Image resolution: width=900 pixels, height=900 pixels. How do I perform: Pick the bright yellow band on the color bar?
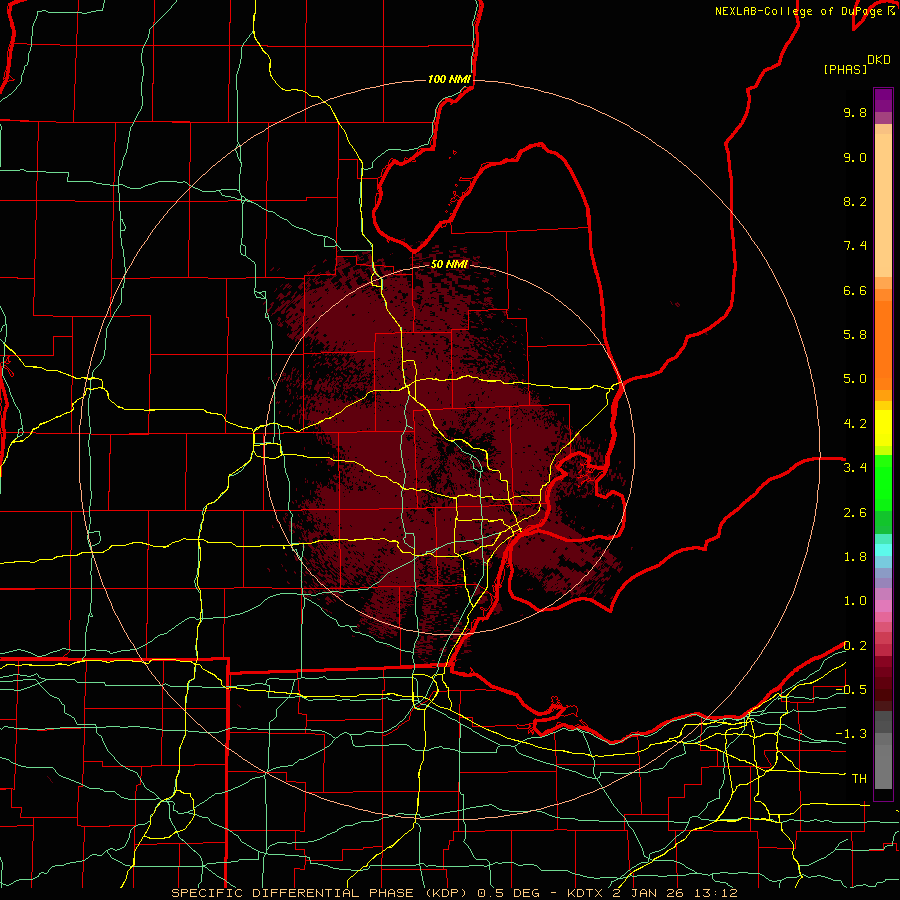click(883, 428)
